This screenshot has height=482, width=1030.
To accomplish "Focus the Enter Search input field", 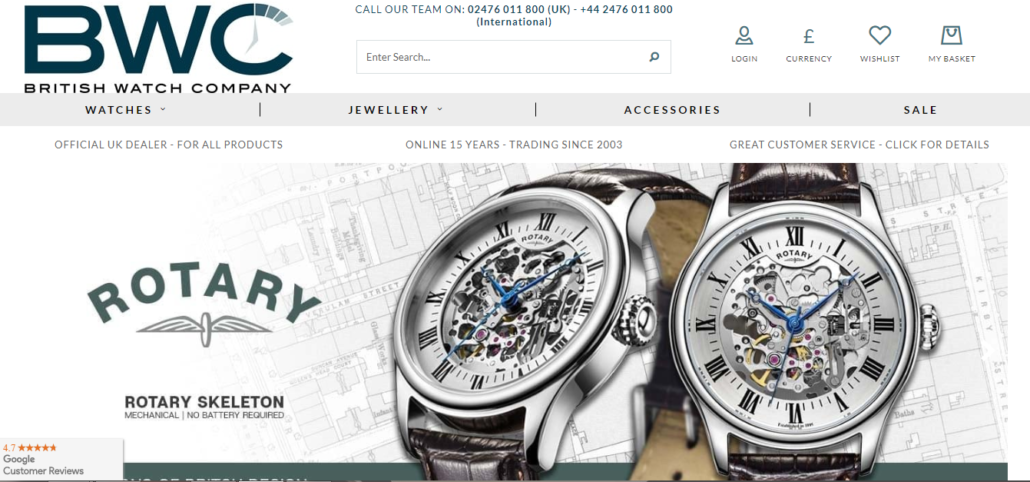I will (503, 57).
